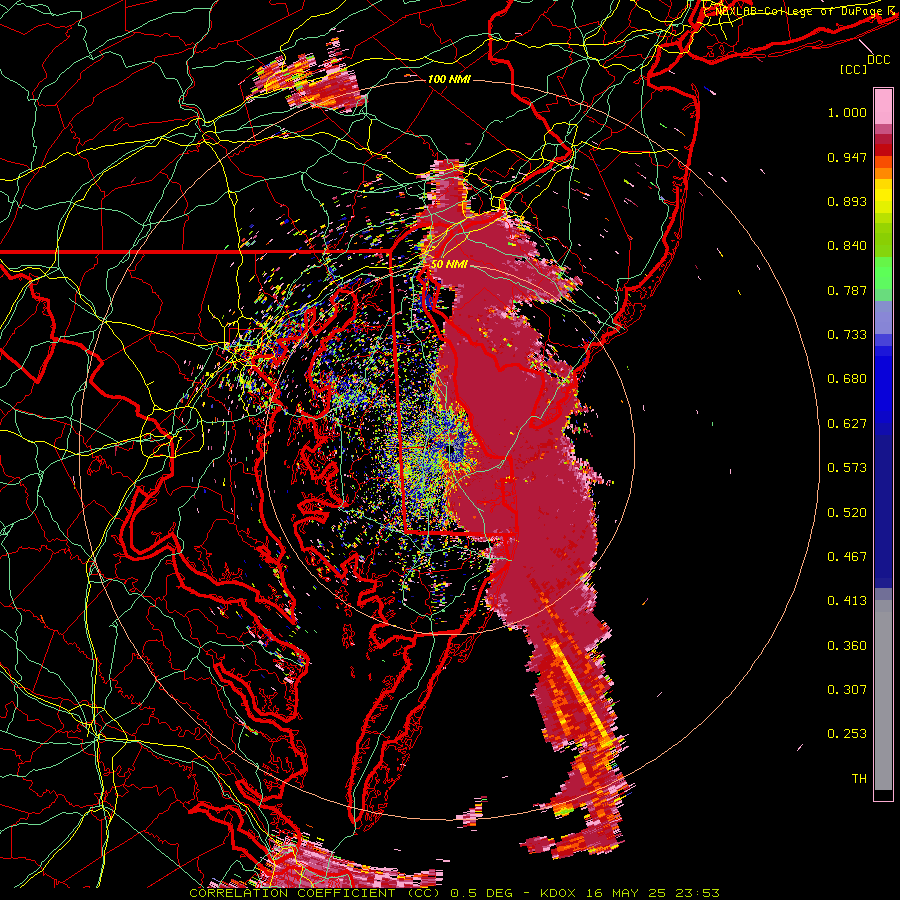Select the 0.307 scale value
Viewport: 900px width, 900px height.
pos(847,690)
